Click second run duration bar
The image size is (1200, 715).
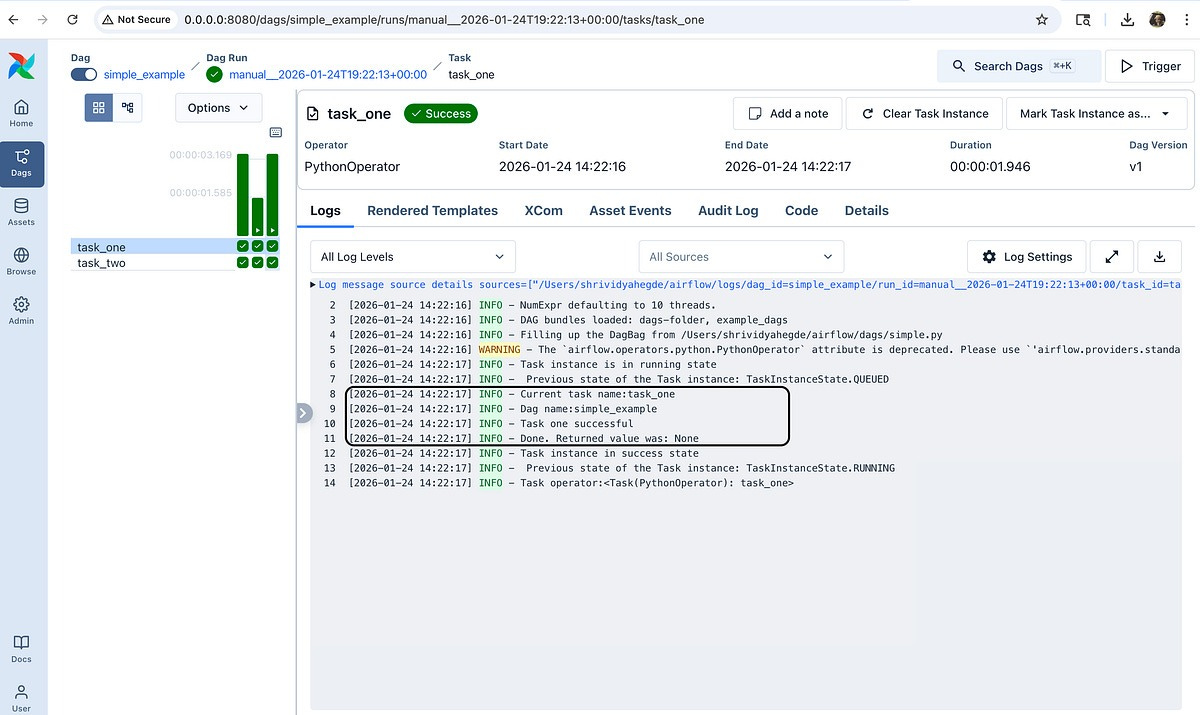[258, 216]
